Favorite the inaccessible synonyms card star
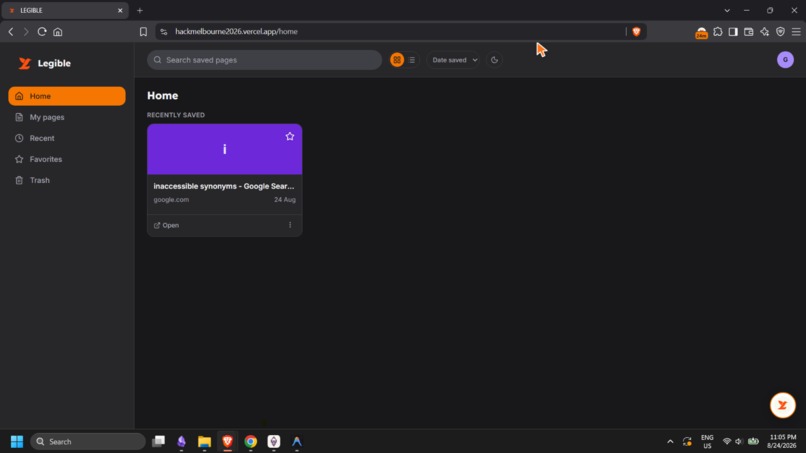 (290, 136)
